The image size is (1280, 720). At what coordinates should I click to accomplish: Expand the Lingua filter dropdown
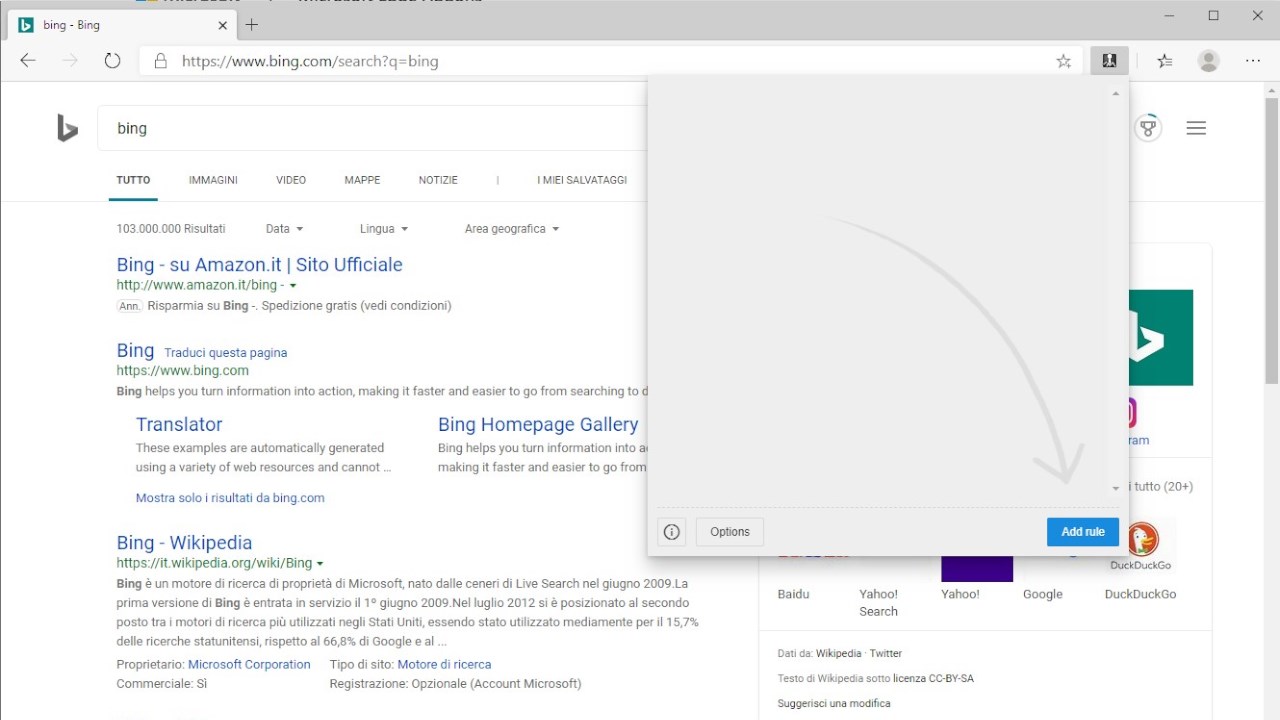384,229
